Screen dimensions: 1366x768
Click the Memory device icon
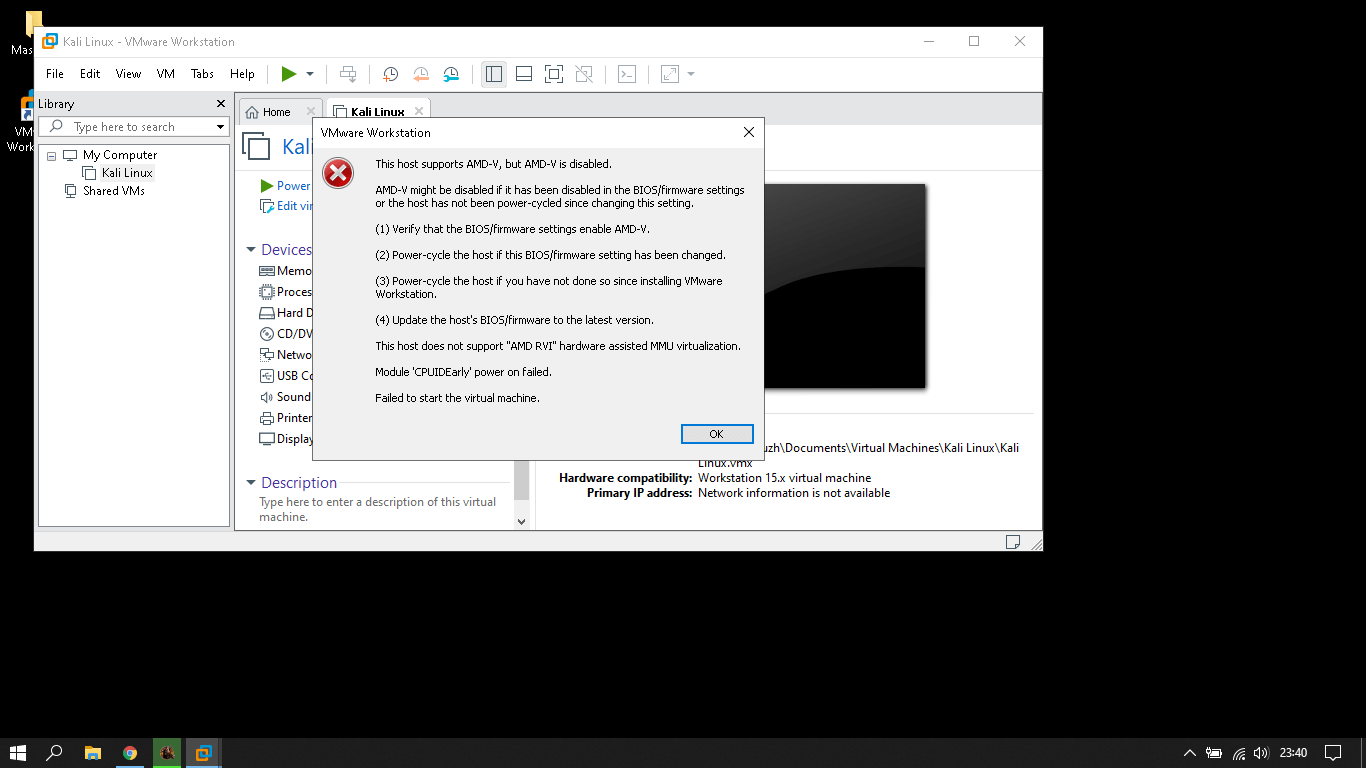(x=267, y=271)
